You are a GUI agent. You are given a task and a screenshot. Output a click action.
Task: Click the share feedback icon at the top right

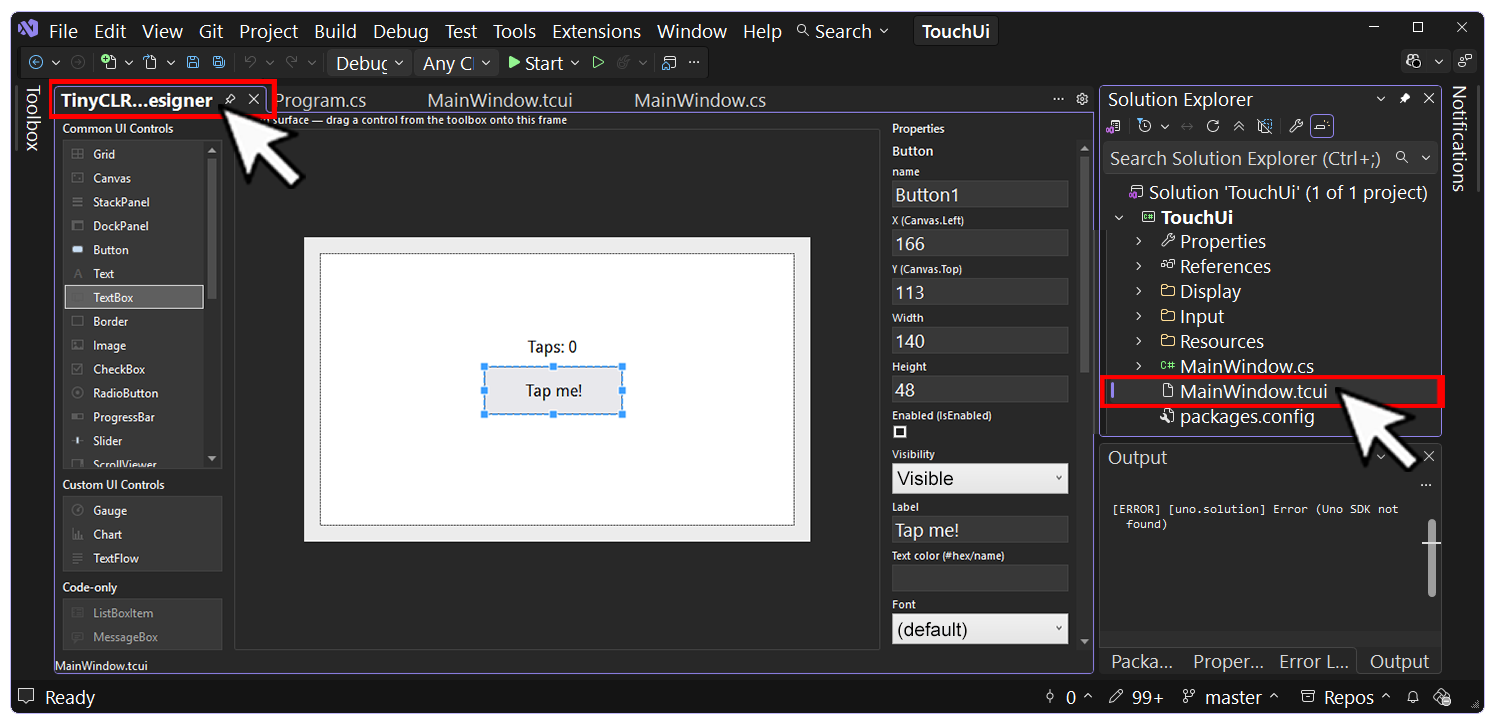[x=1465, y=61]
